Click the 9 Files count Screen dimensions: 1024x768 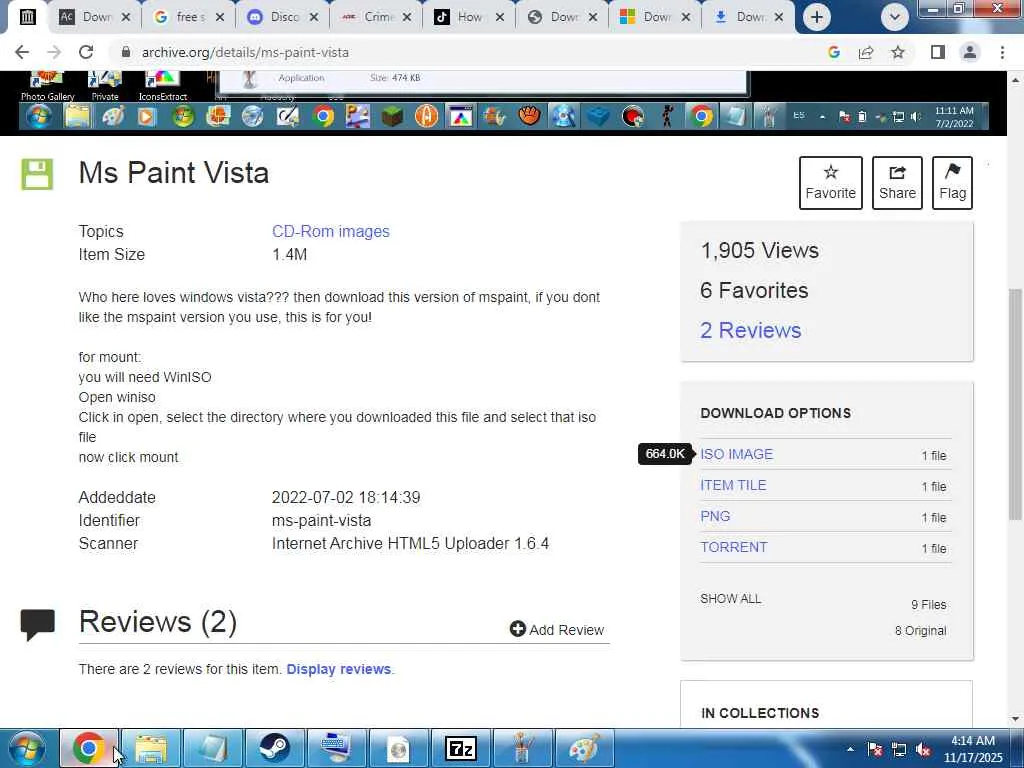click(929, 605)
